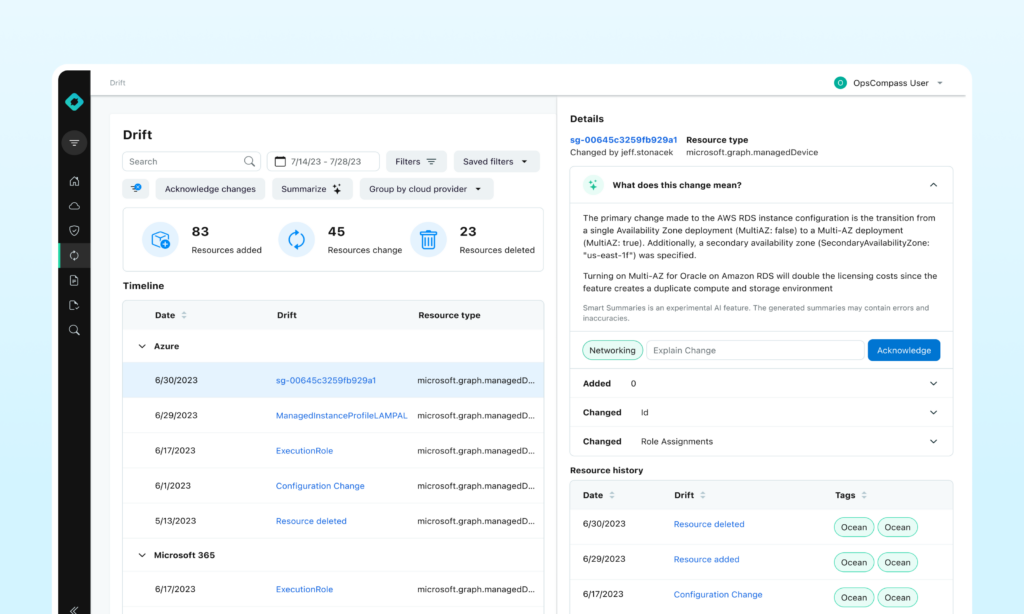Collapse the Microsoft 365 group
The image size is (1024, 614).
(x=142, y=555)
